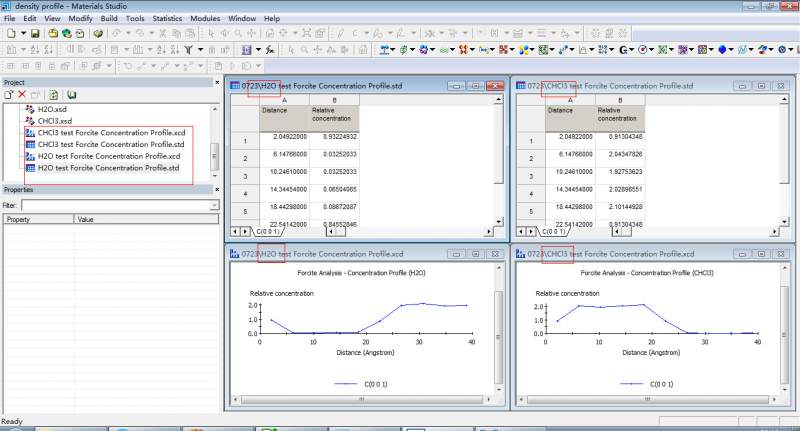Click the New document toolbar icon

click(x=11, y=33)
